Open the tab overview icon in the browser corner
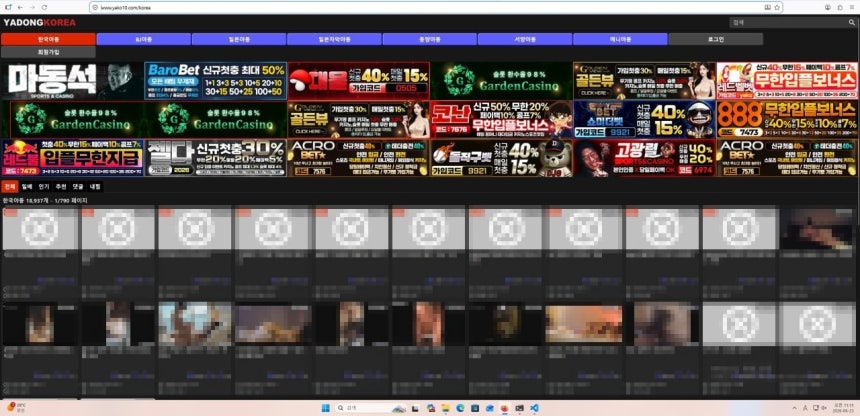The width and height of the screenshot is (860, 416). pyautogui.click(x=8, y=8)
